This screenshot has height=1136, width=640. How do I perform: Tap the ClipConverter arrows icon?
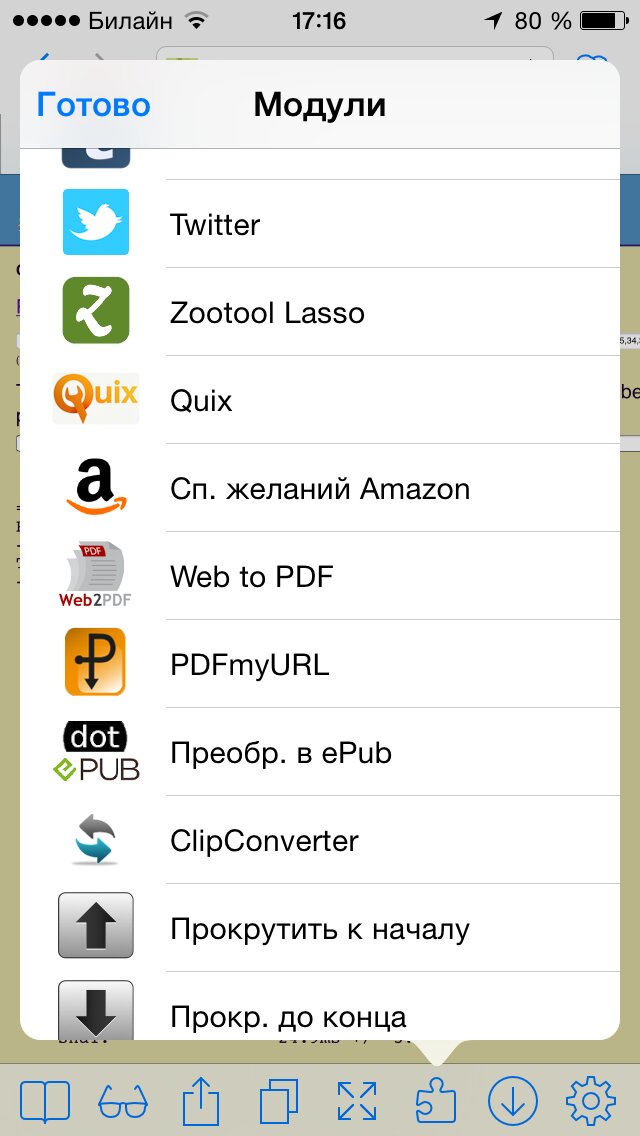[x=96, y=839]
